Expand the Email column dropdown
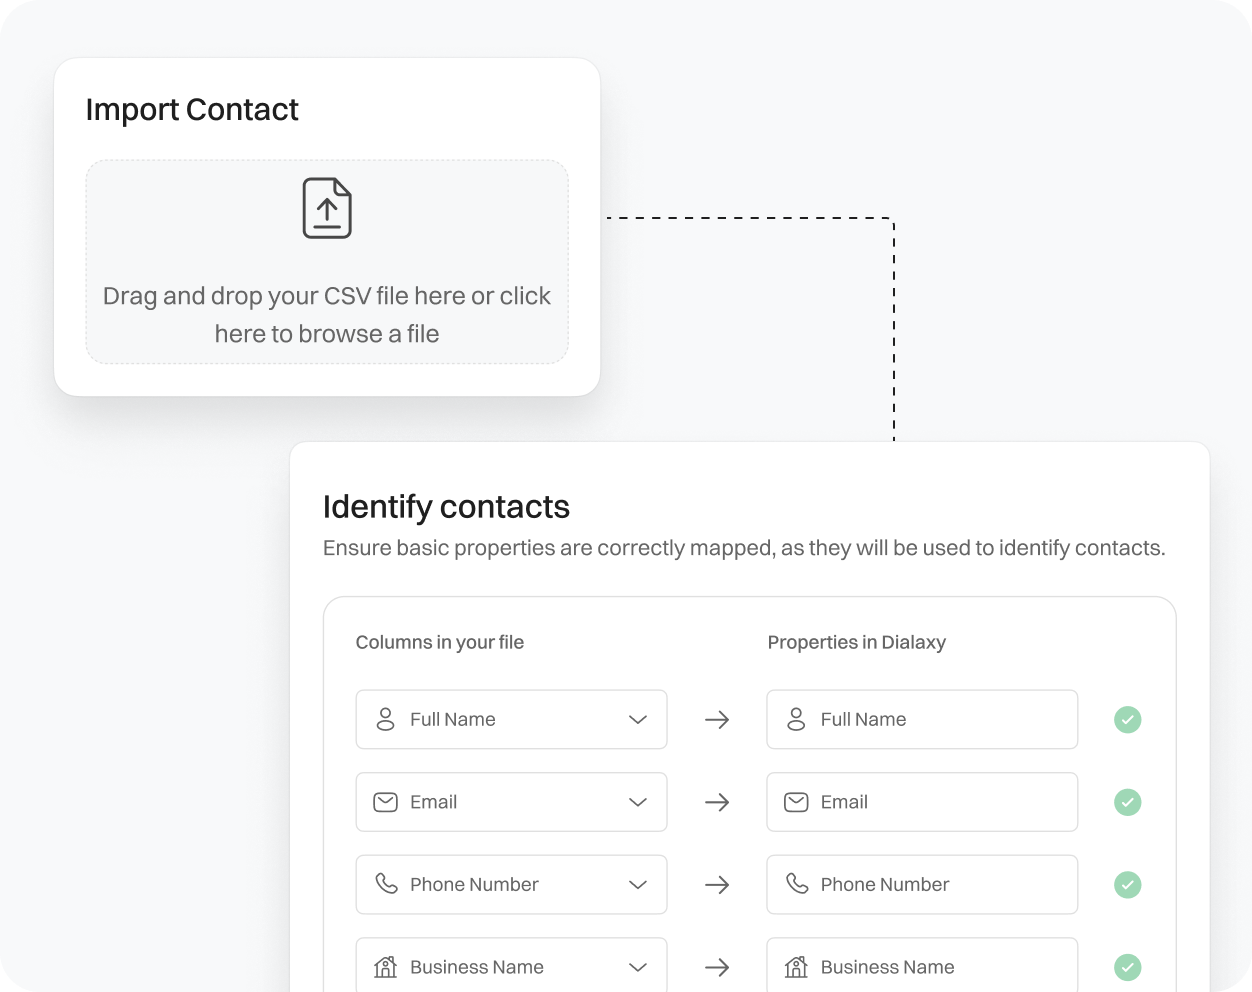The width and height of the screenshot is (1252, 992). point(637,802)
